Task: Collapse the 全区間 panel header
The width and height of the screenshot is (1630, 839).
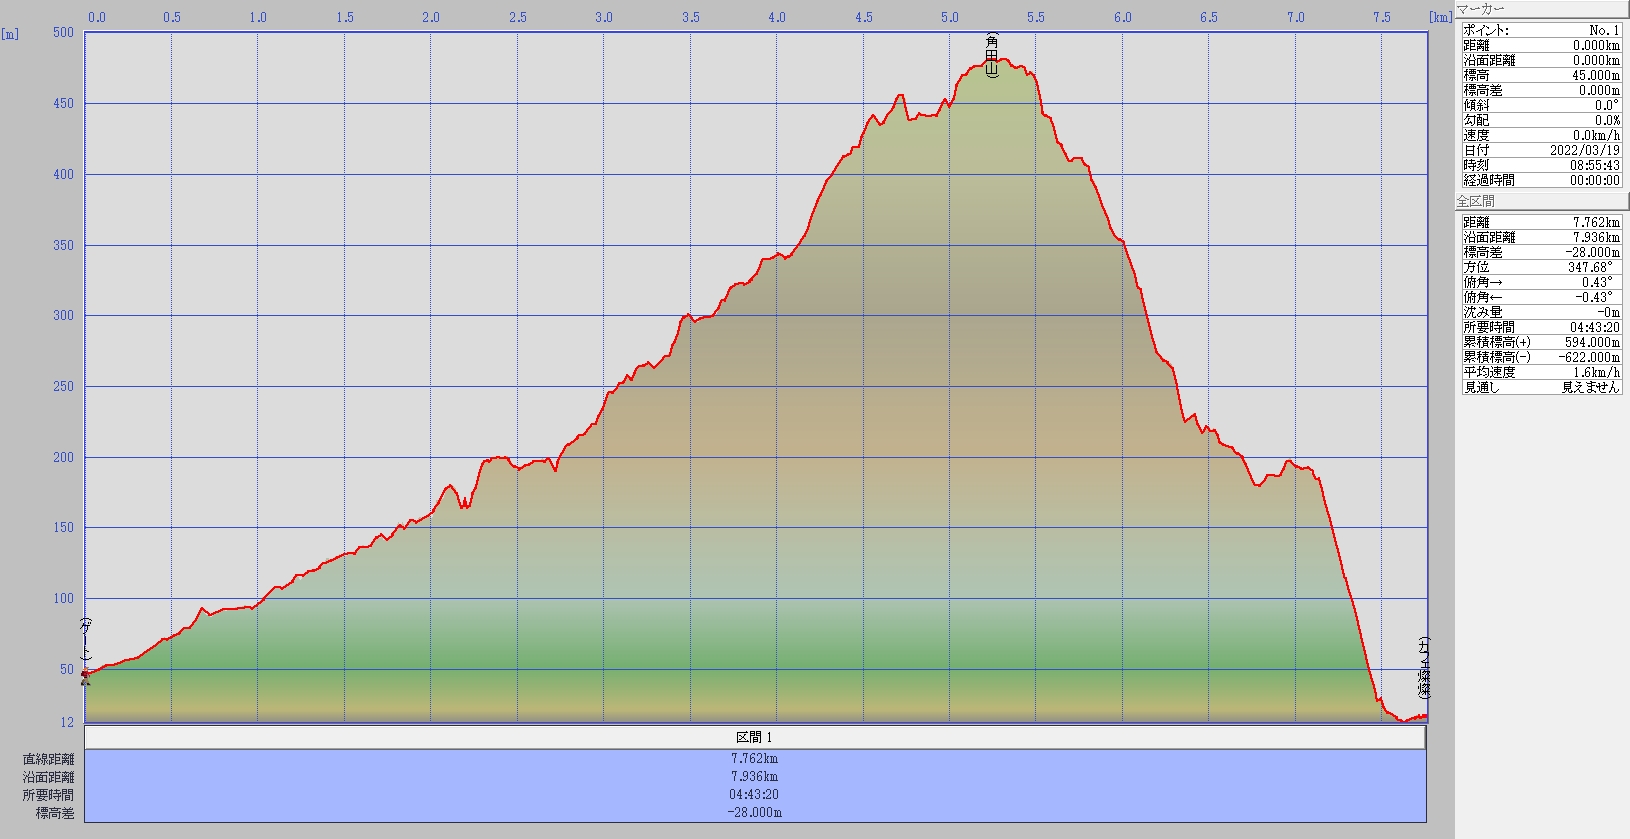Action: (1541, 201)
